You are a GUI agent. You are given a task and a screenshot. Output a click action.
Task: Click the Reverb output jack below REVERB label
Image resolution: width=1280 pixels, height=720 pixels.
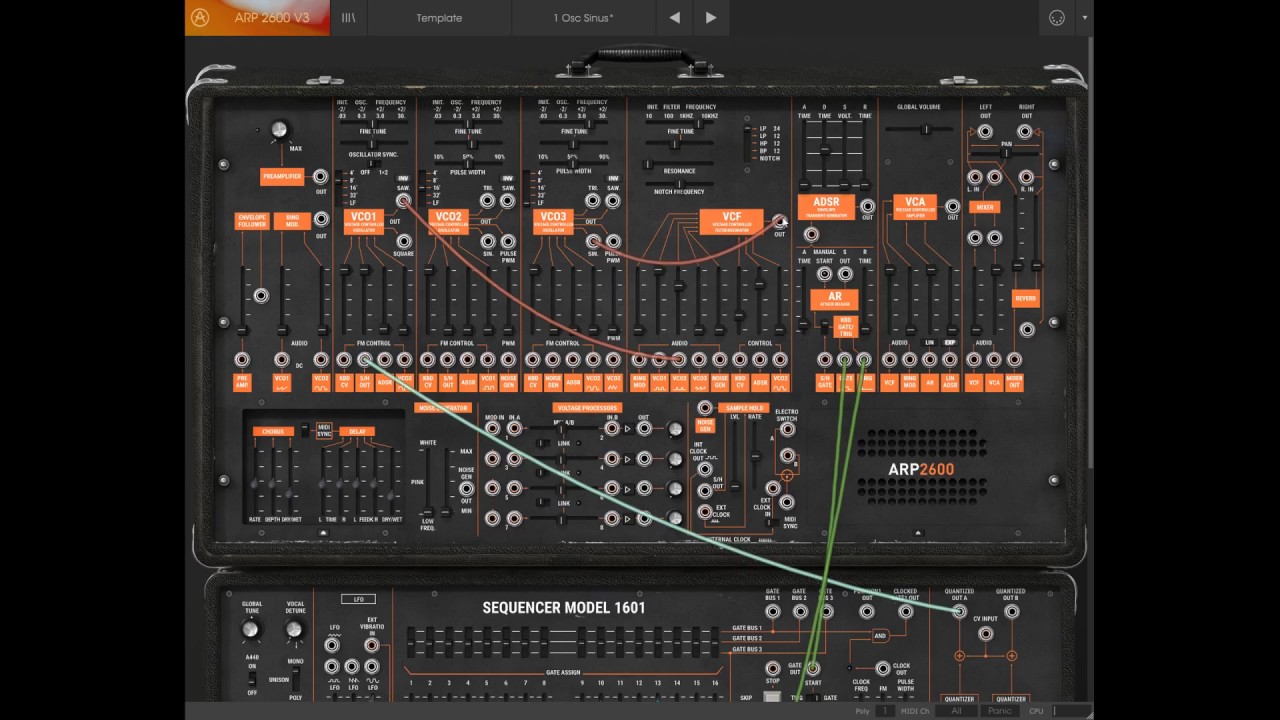(1026, 329)
